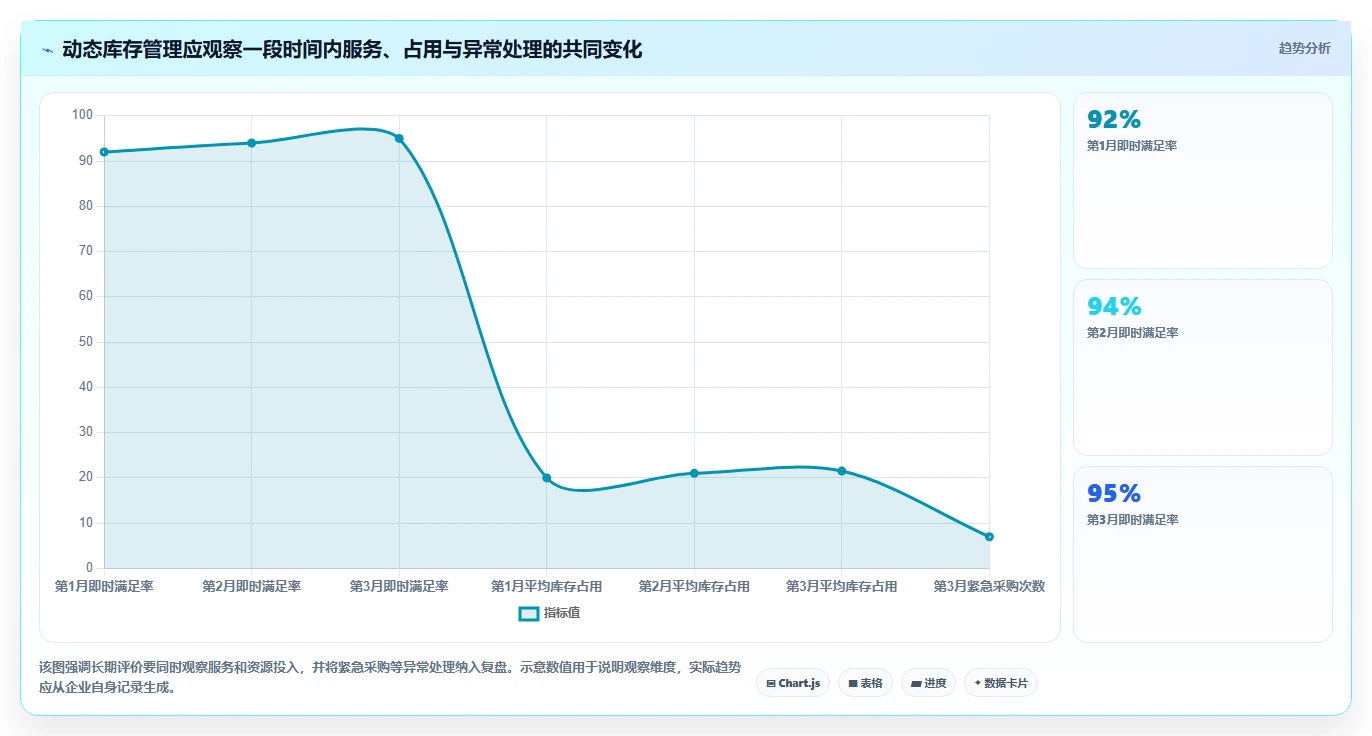Click card caption 第3月即时满足率 under 95%

[x=1132, y=520]
